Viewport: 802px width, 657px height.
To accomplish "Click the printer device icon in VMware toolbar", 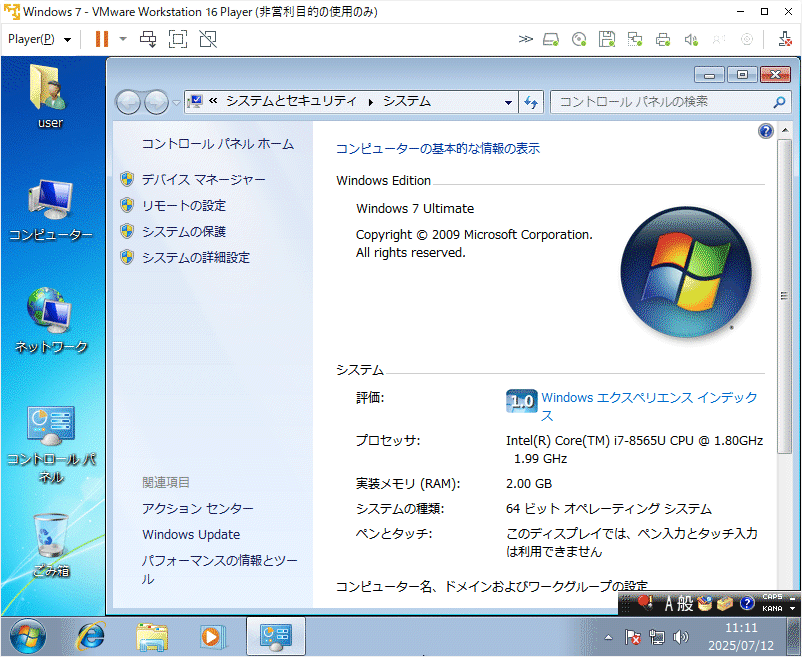I will pyautogui.click(x=662, y=39).
